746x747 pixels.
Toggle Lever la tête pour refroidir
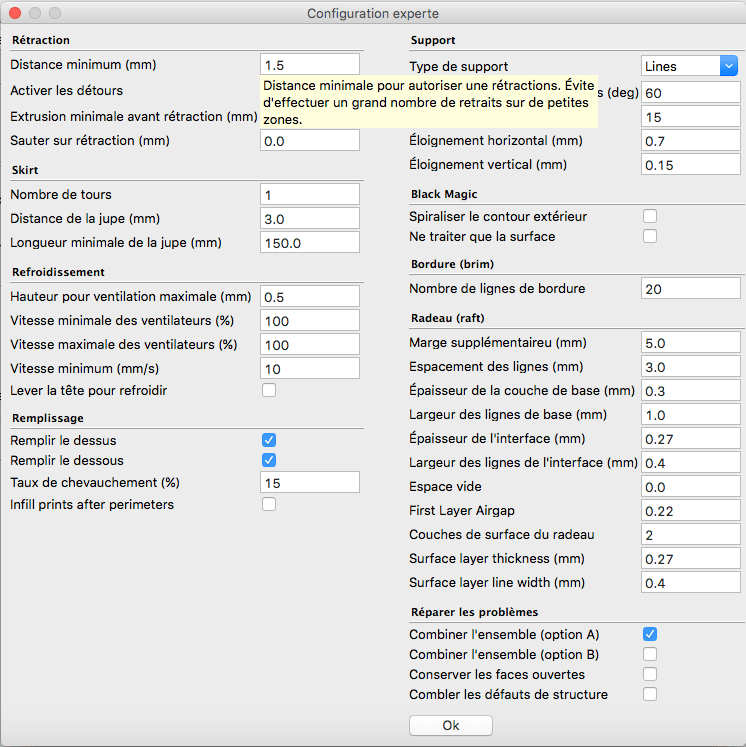[269, 390]
